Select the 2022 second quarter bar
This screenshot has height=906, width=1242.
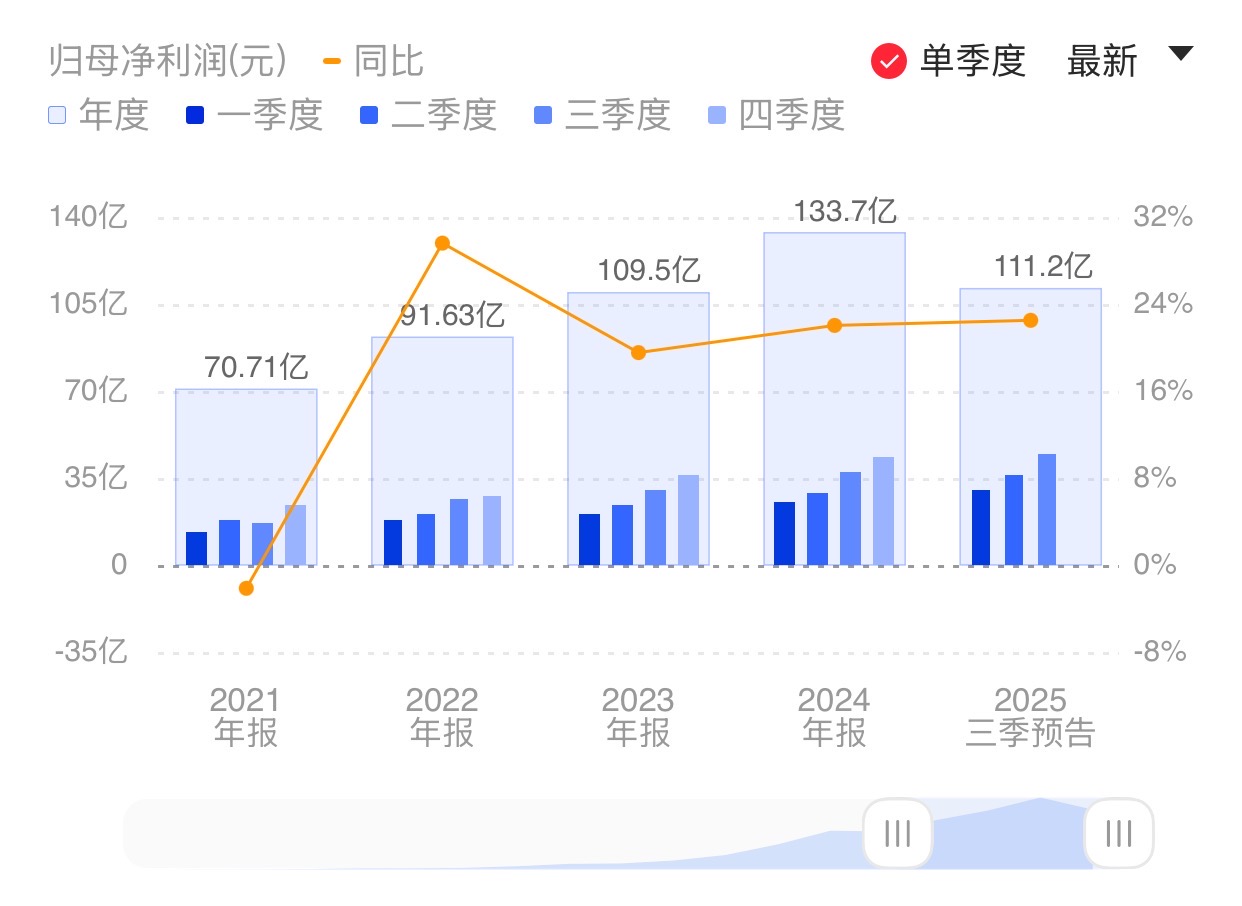(426, 540)
